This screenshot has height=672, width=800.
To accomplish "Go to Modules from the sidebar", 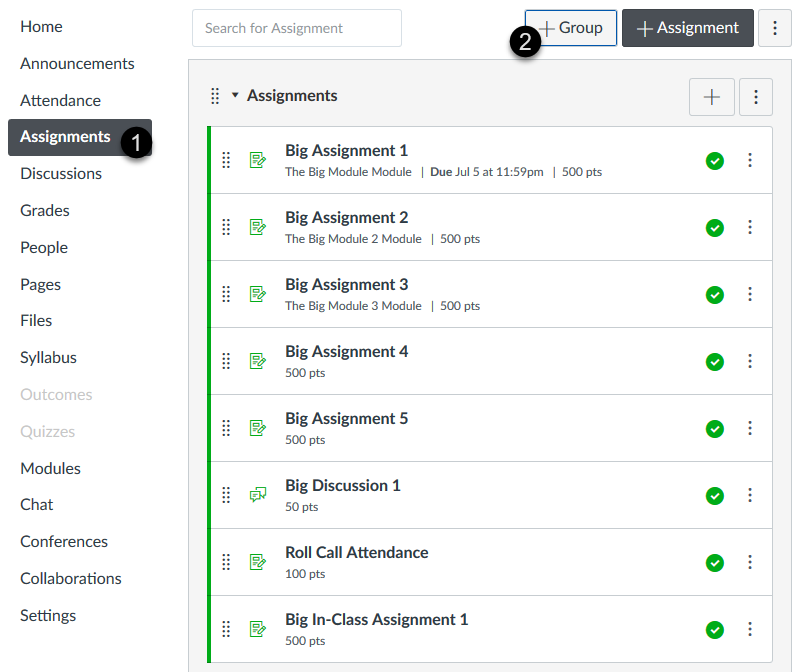I will [x=50, y=468].
